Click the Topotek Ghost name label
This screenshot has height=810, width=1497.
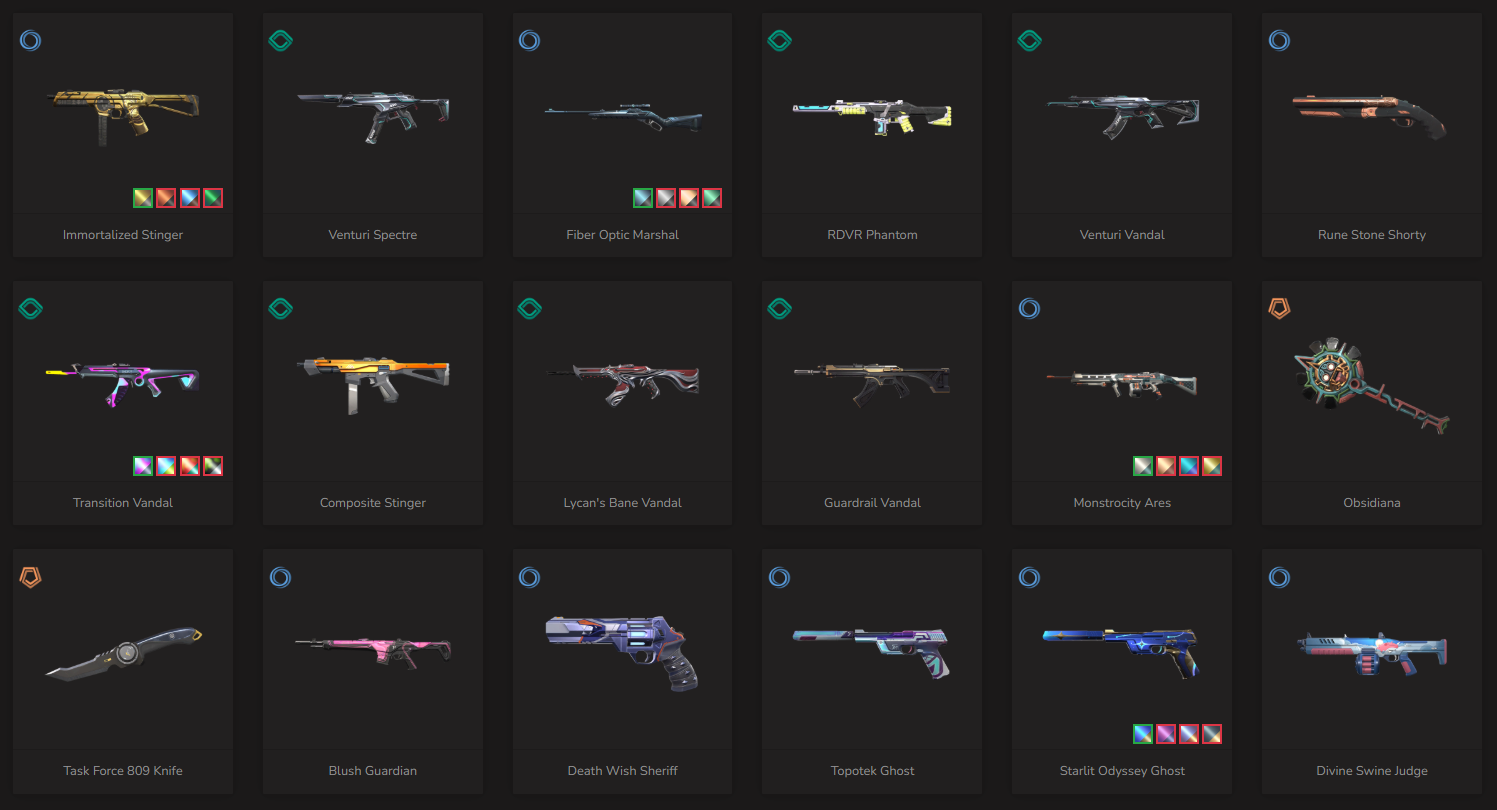[x=873, y=771]
